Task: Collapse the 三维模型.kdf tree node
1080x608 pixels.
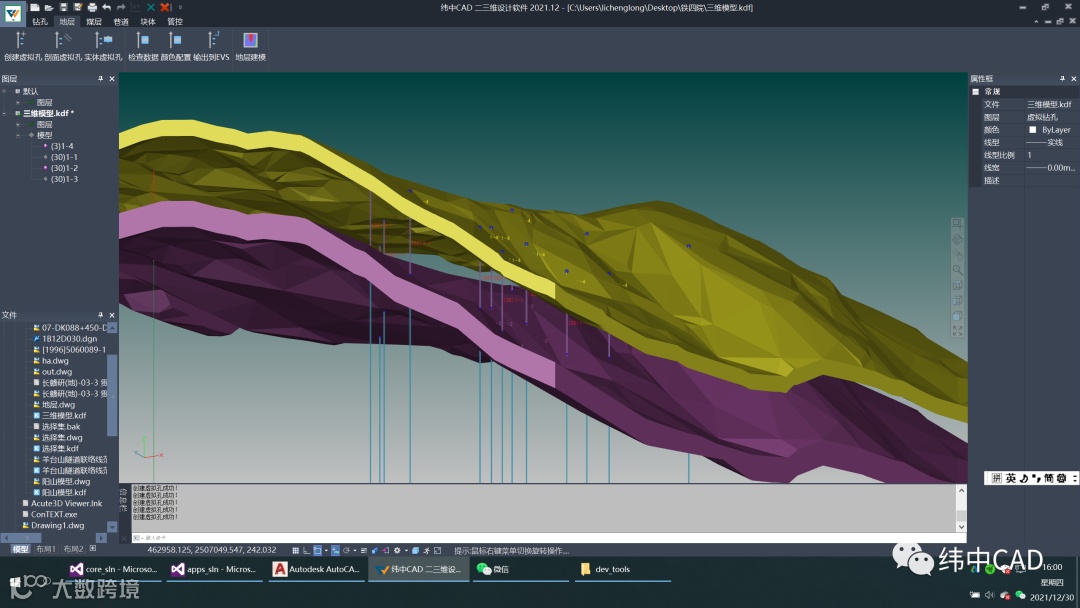Action: (5, 114)
